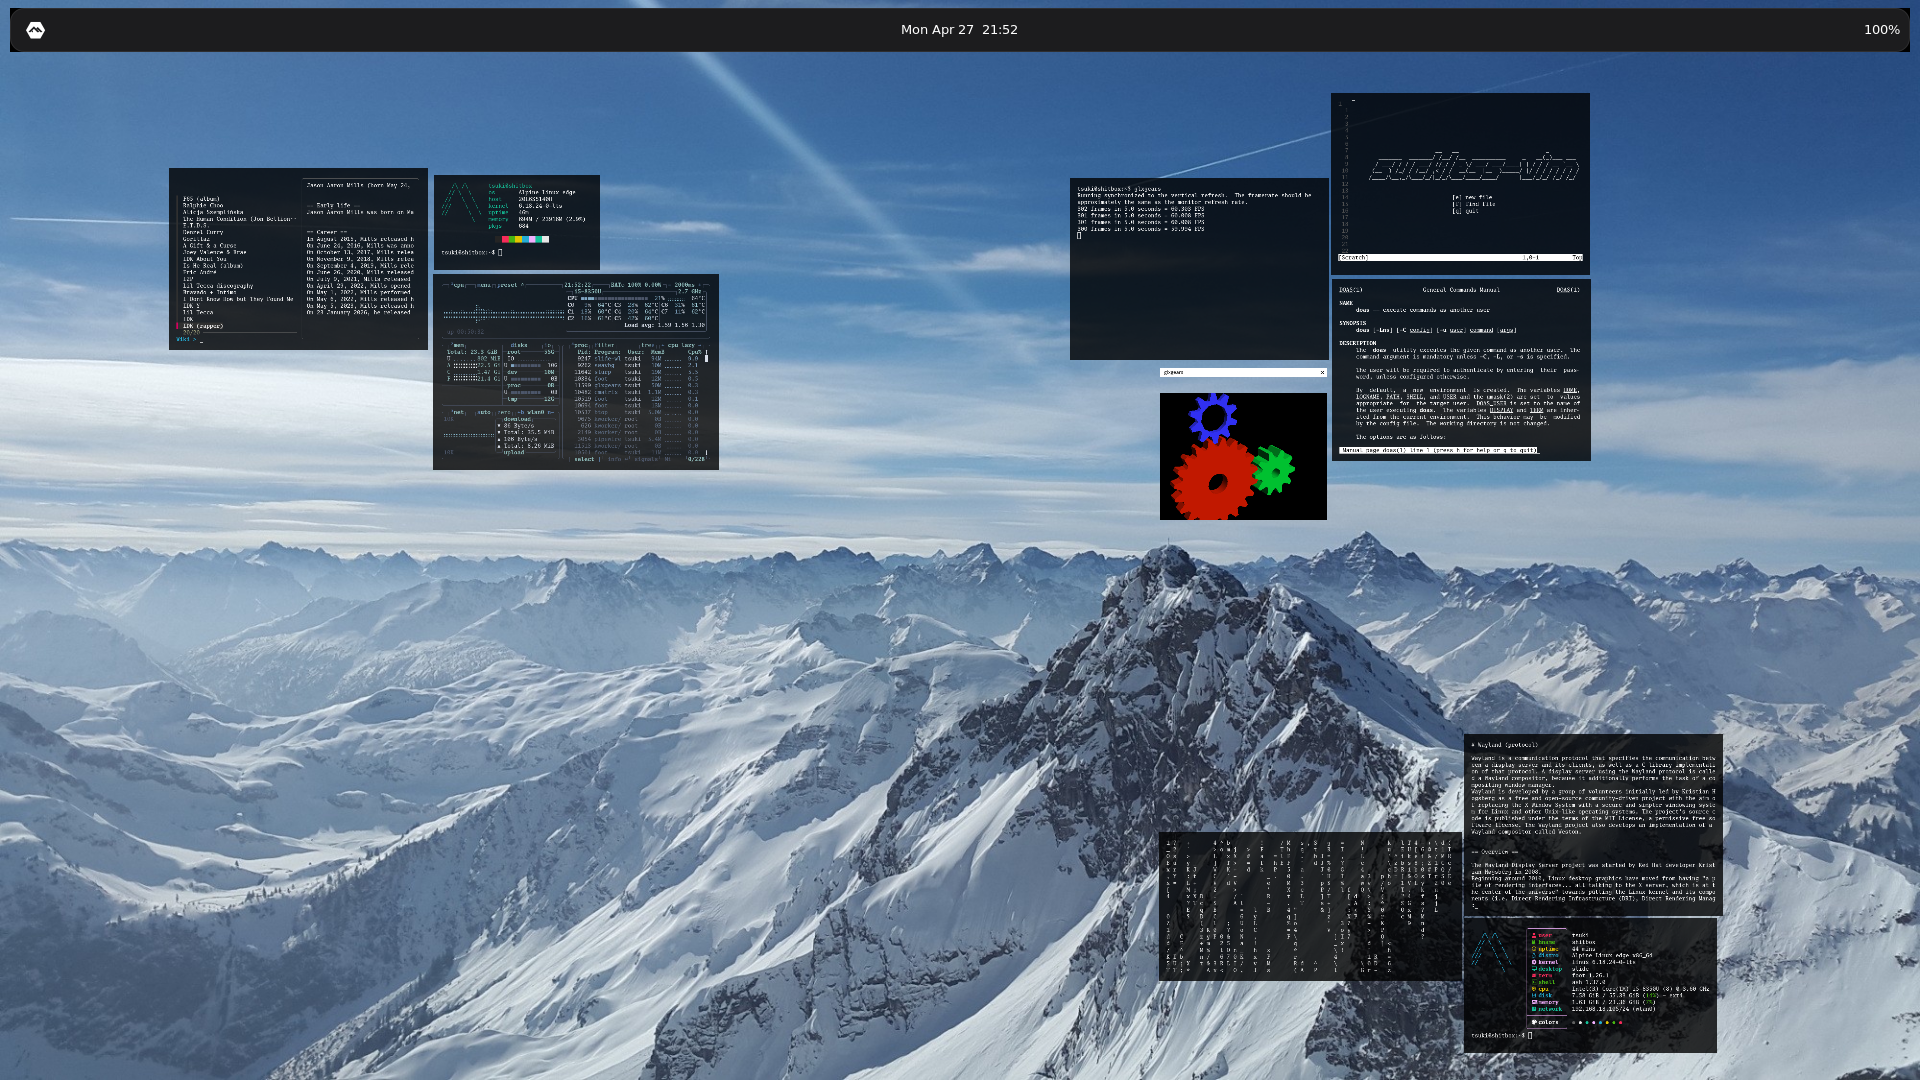Viewport: 1920px width, 1080px height.
Task: Click the cpu tab in btop
Action: (x=459, y=285)
